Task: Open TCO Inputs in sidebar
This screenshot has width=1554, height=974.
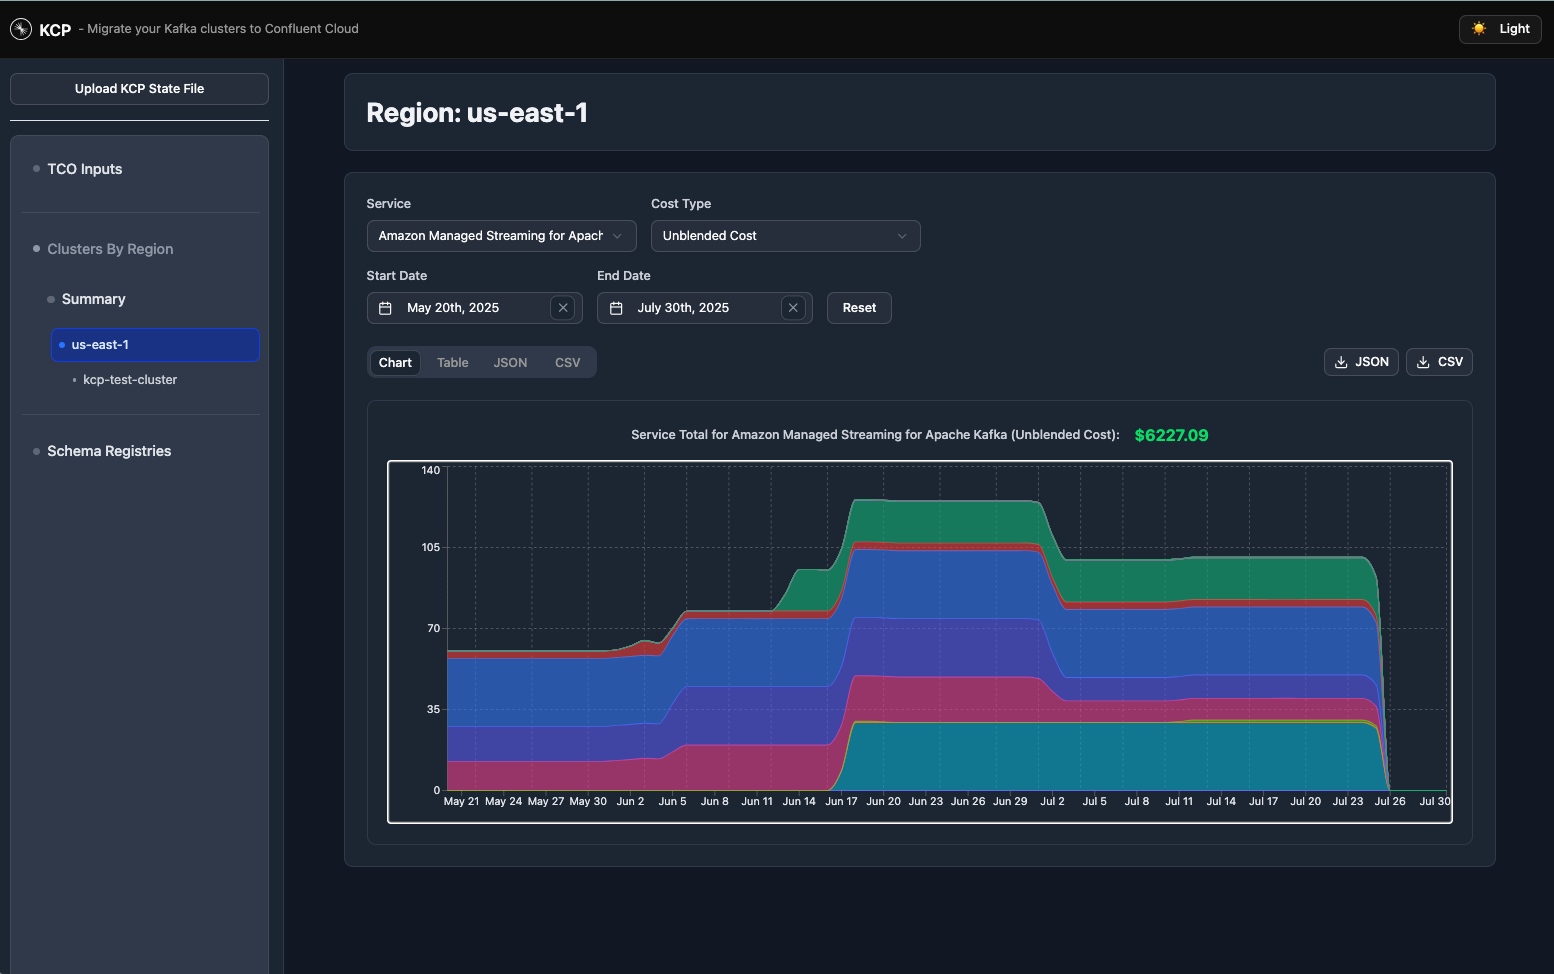Action: 84,169
